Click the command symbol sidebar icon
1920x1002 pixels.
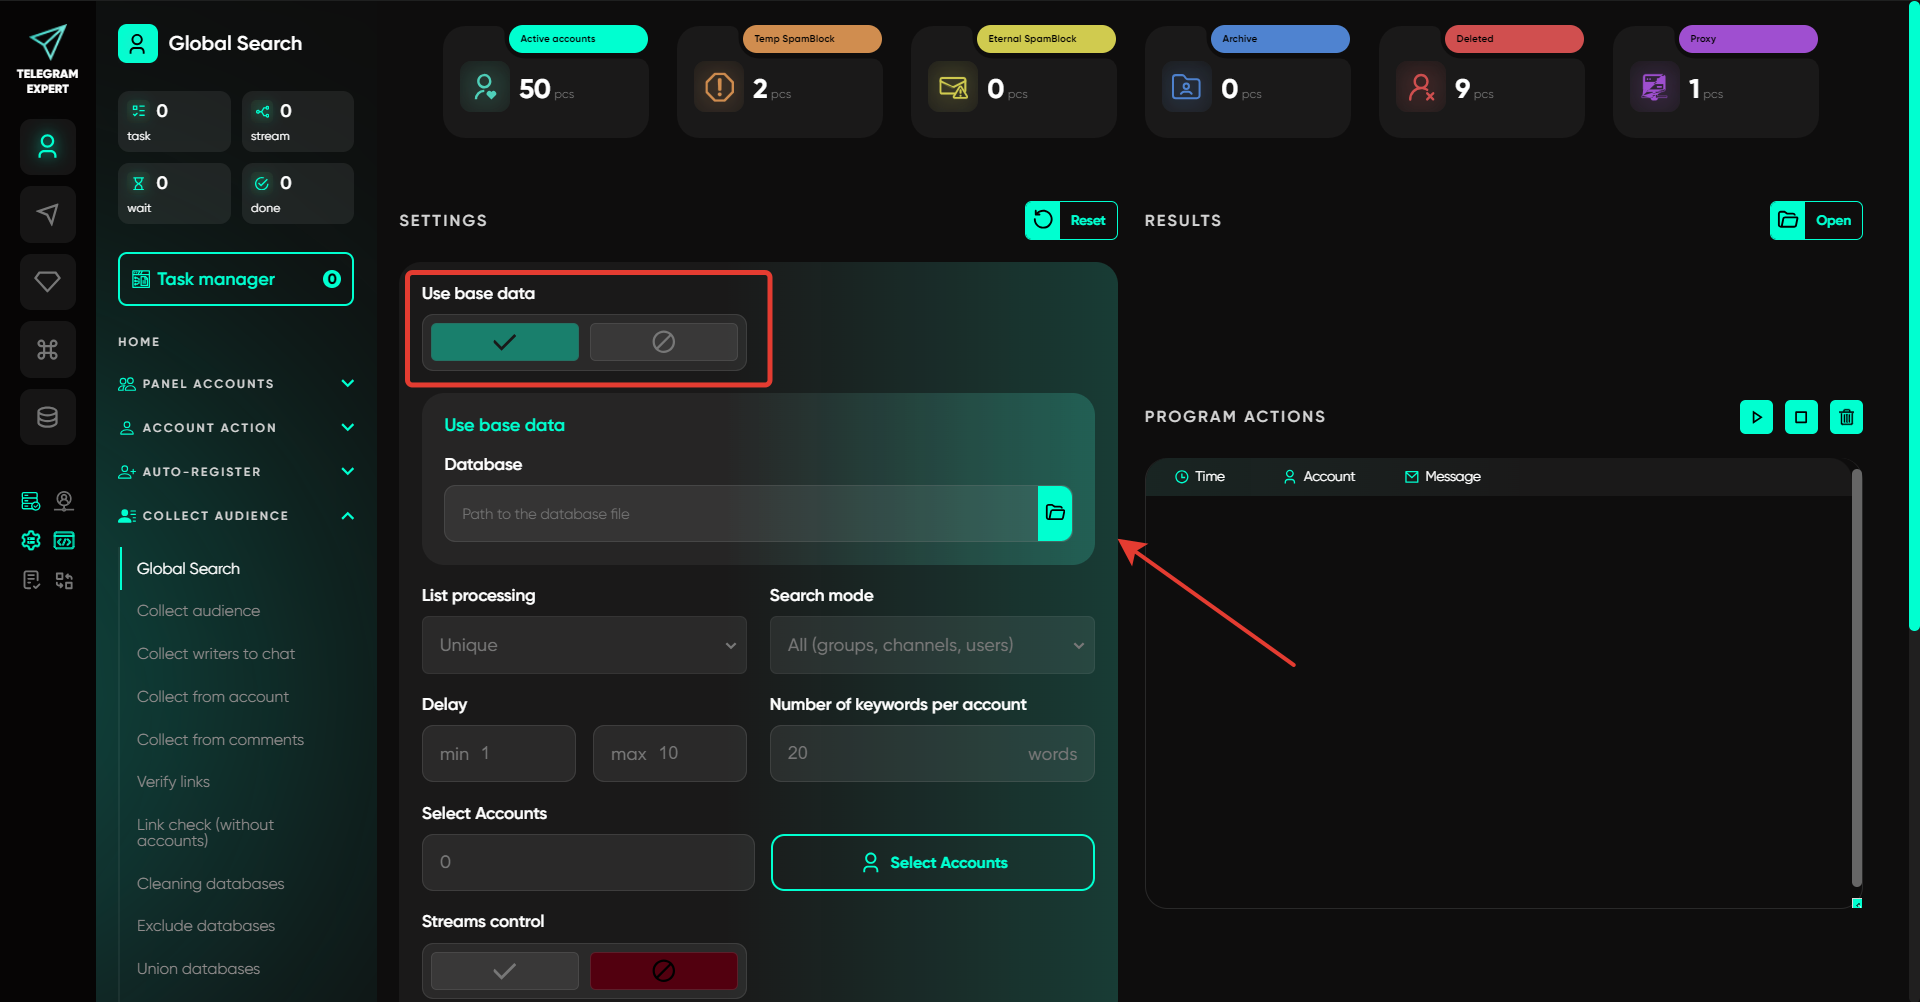pyautogui.click(x=47, y=350)
